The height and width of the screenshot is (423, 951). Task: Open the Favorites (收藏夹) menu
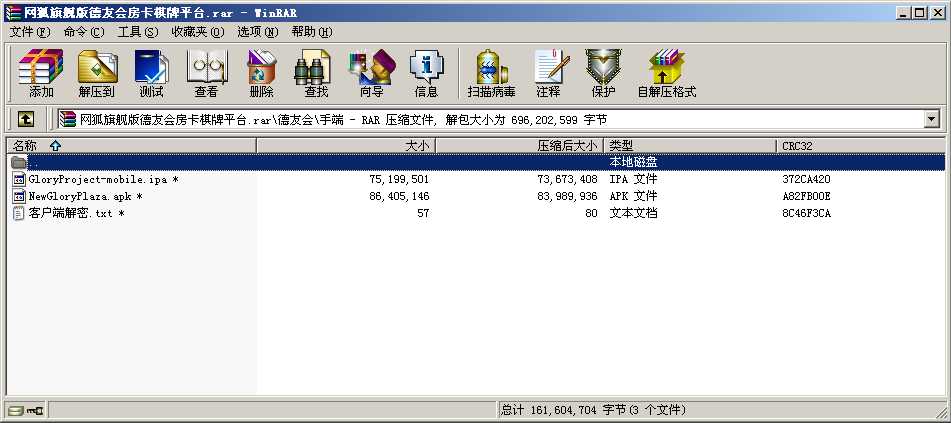198,32
